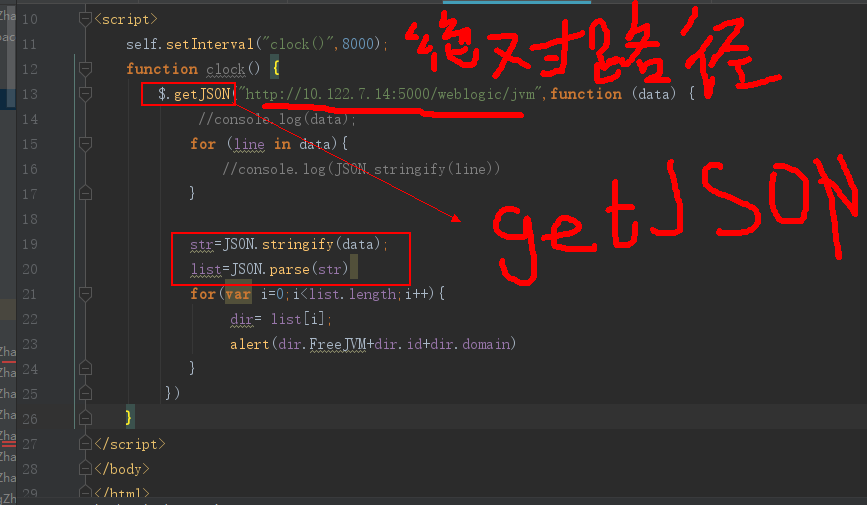867x505 pixels.
Task: Click the line variable in for-in loop
Action: (249, 144)
